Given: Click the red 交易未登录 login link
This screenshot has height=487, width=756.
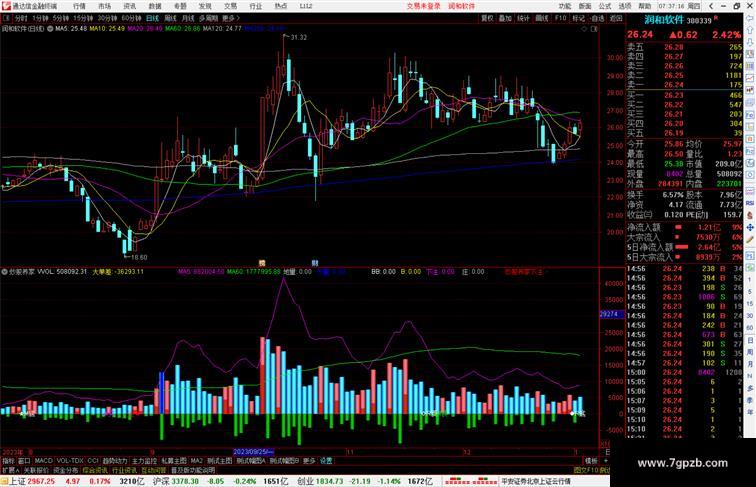Looking at the screenshot, I should 423,6.
